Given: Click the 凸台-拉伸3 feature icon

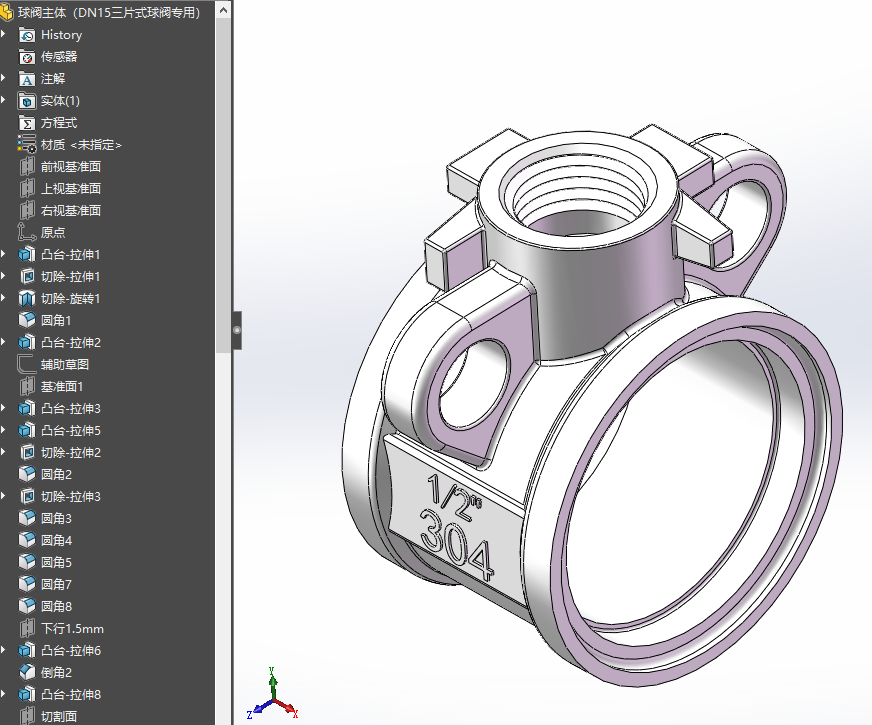Looking at the screenshot, I should point(27,409).
